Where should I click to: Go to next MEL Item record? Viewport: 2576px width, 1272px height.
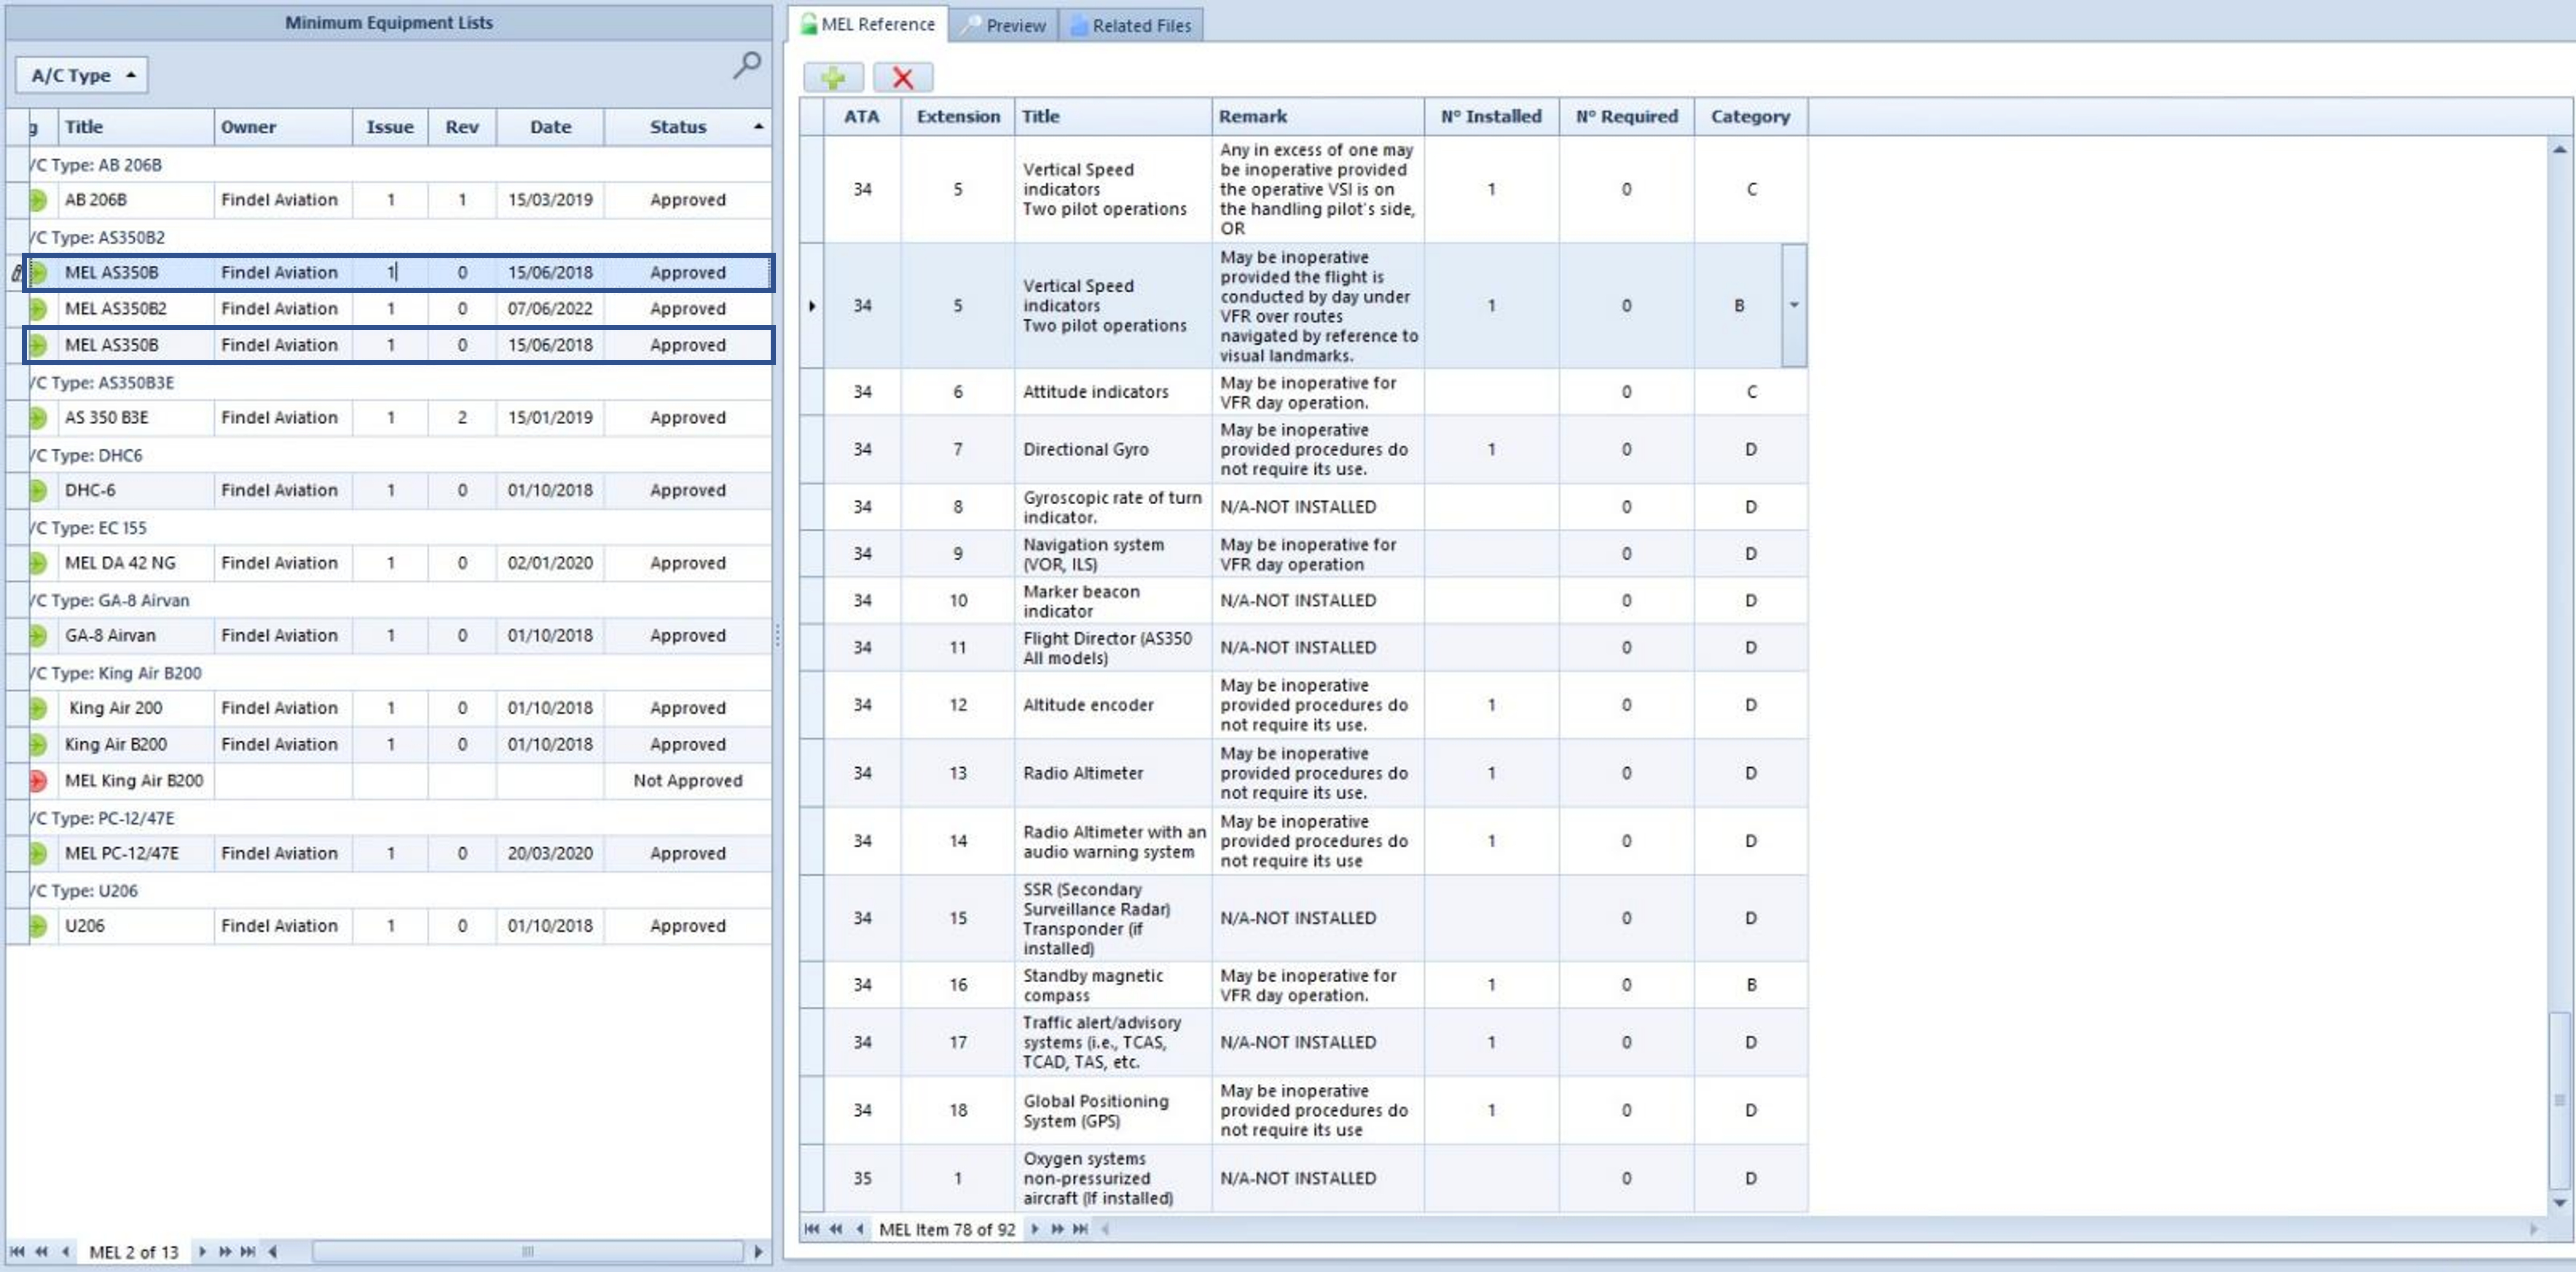[1034, 1229]
